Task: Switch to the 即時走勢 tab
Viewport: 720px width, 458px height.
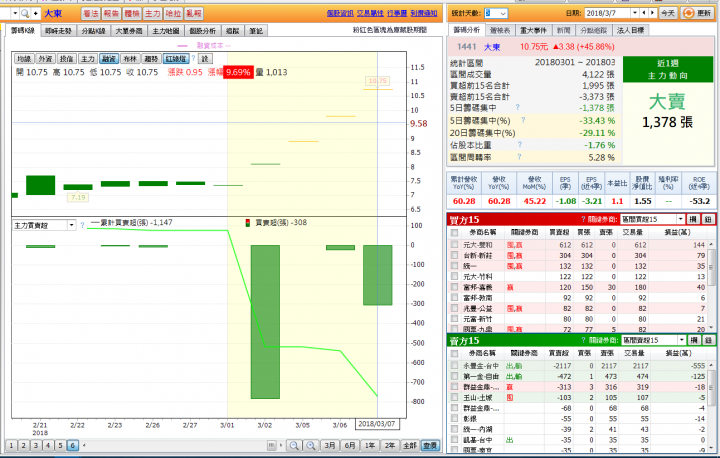Action: 58,31
